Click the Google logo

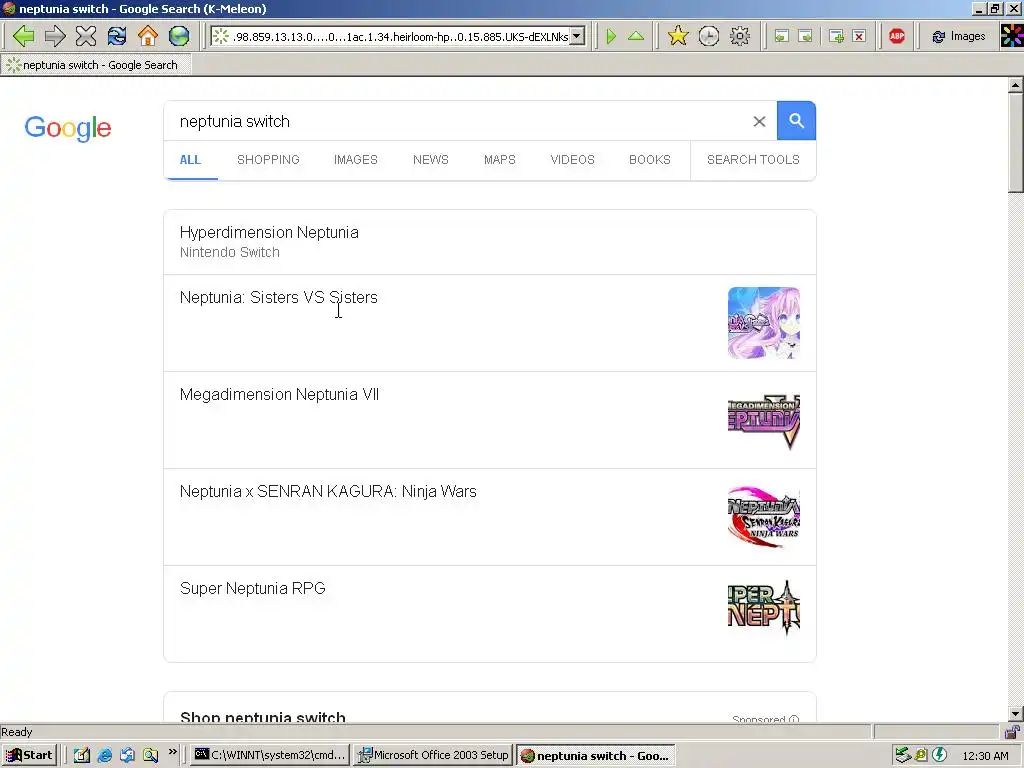68,128
